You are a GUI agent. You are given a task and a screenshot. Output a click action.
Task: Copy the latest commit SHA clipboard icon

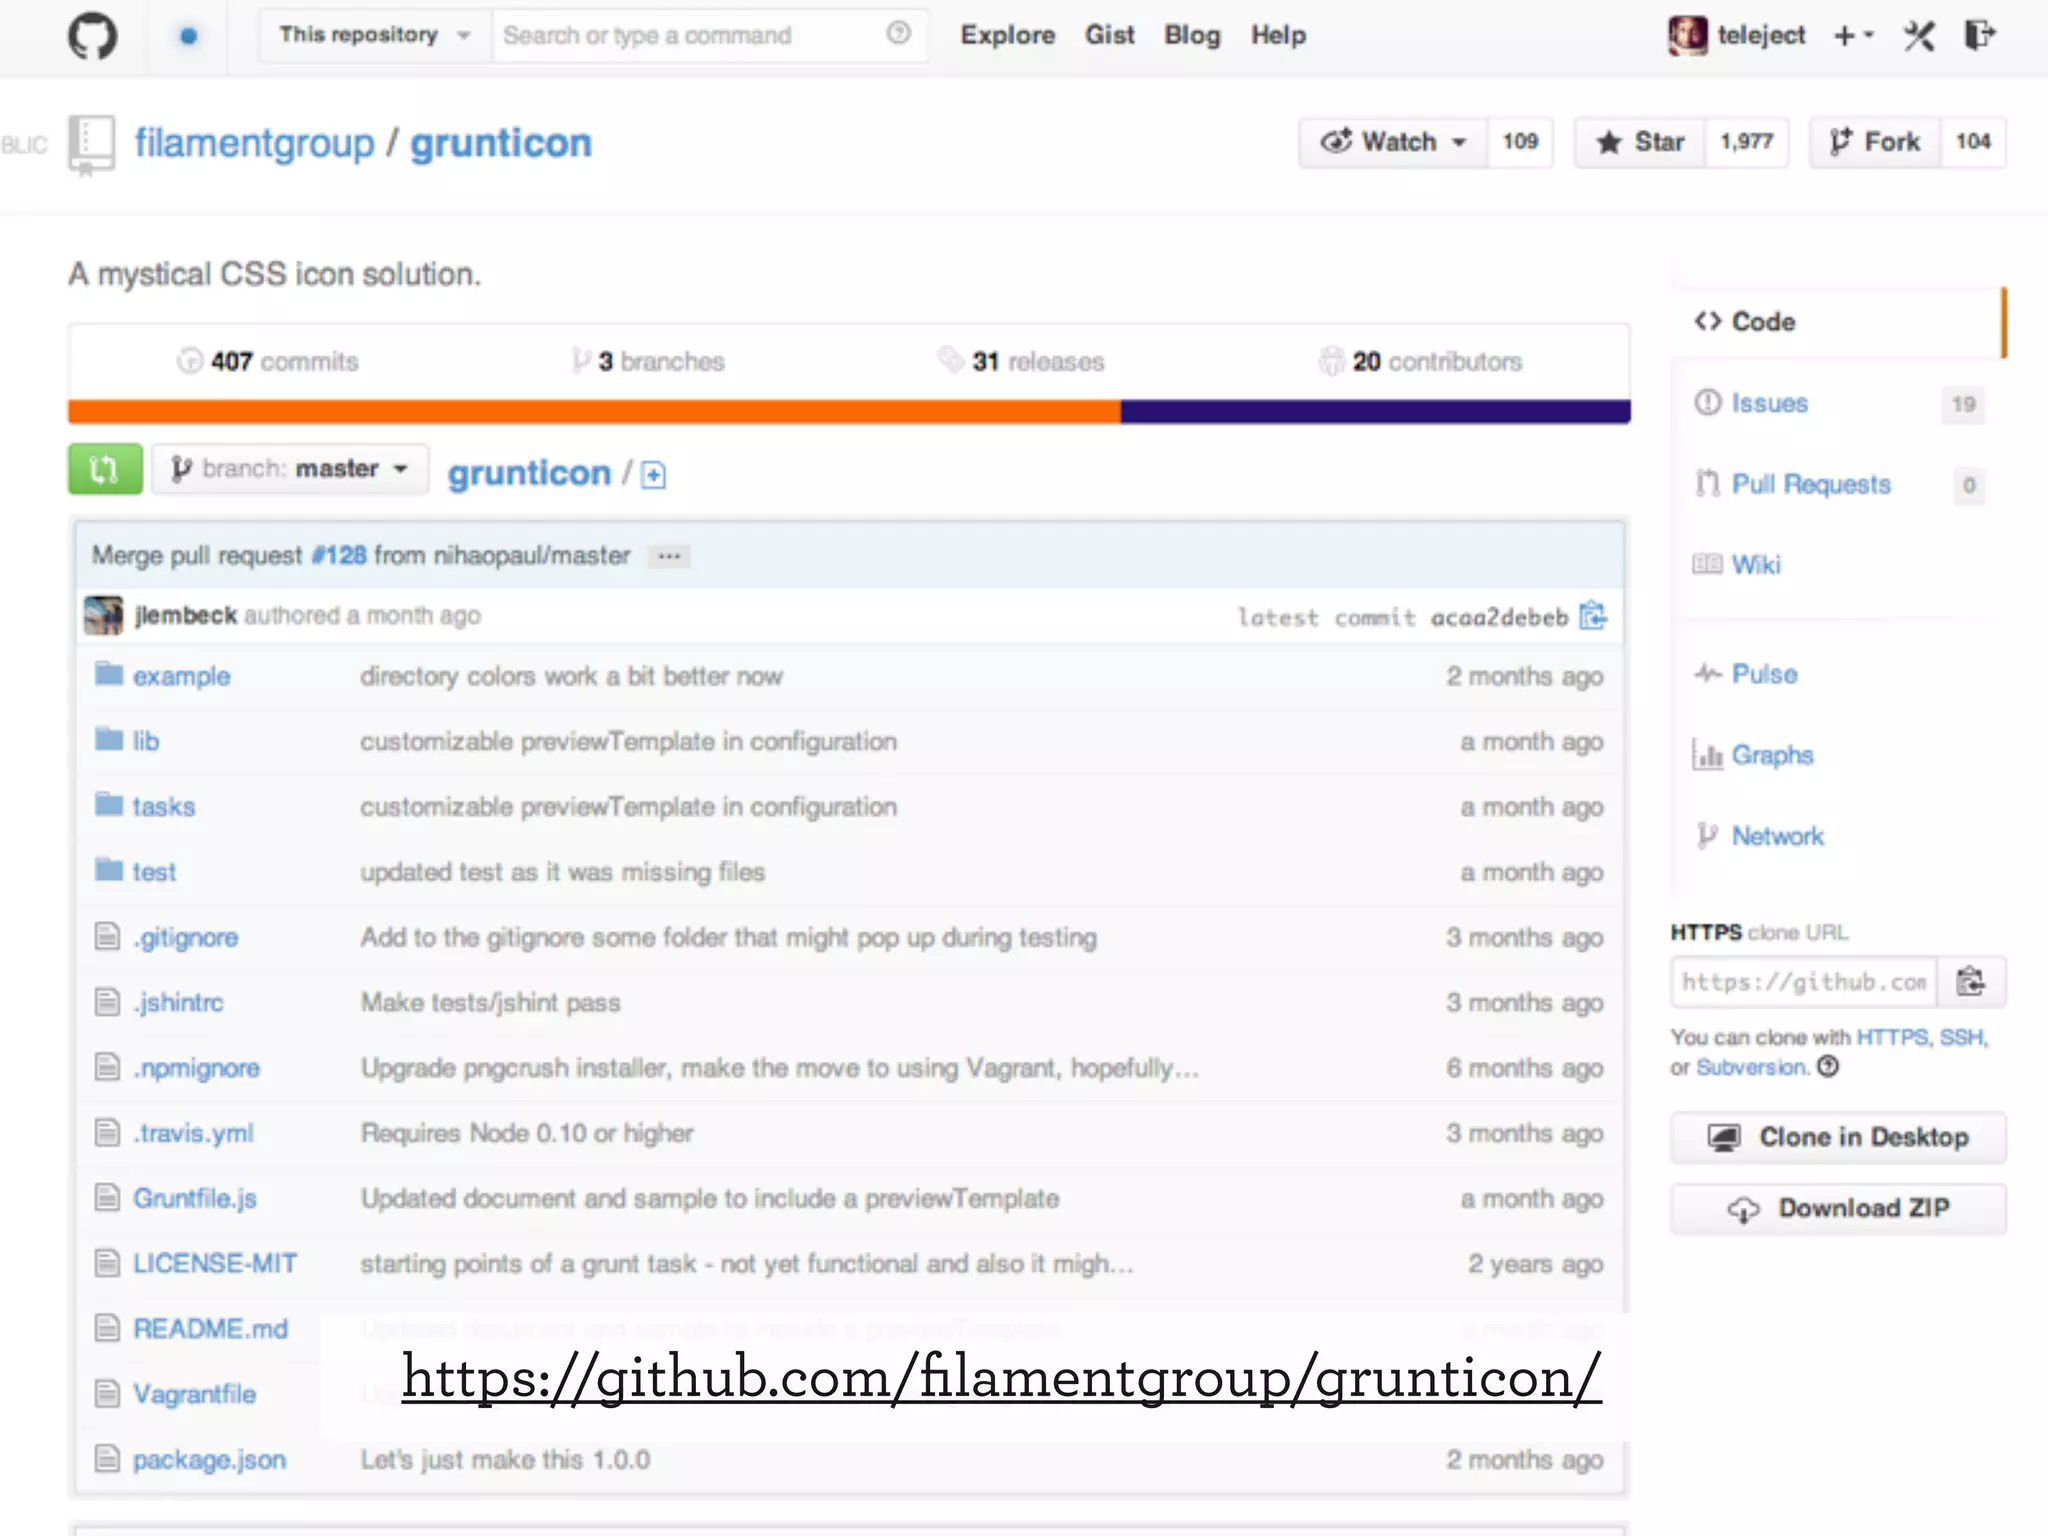1593,616
